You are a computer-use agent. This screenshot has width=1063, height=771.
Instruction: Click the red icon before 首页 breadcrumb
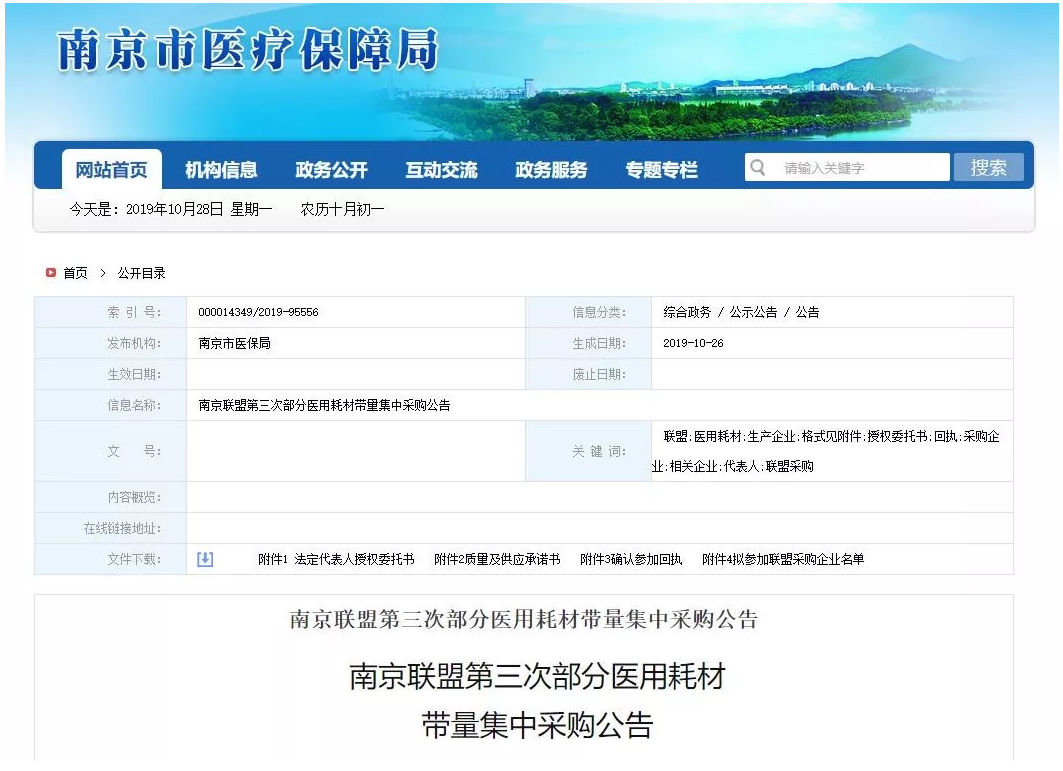tap(50, 273)
